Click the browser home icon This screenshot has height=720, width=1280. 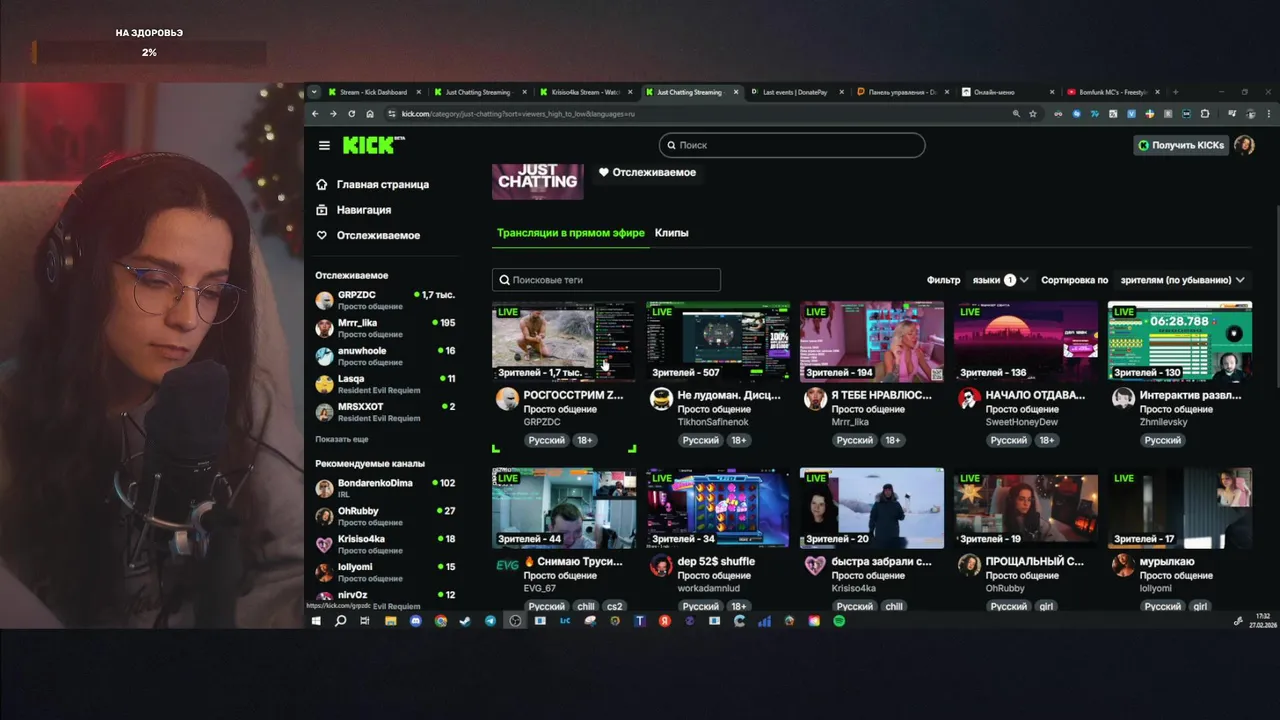(x=370, y=114)
